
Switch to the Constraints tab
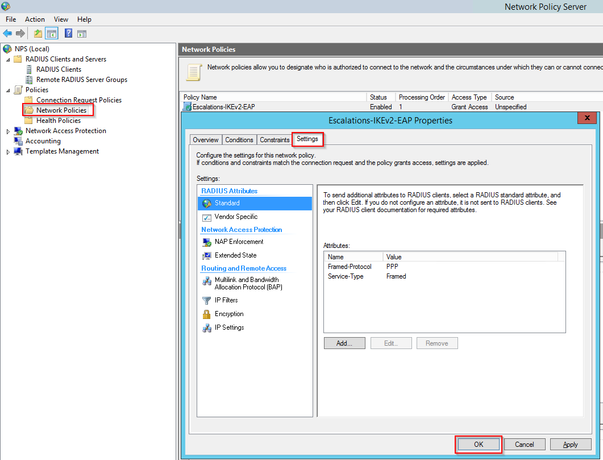pyautogui.click(x=274, y=140)
